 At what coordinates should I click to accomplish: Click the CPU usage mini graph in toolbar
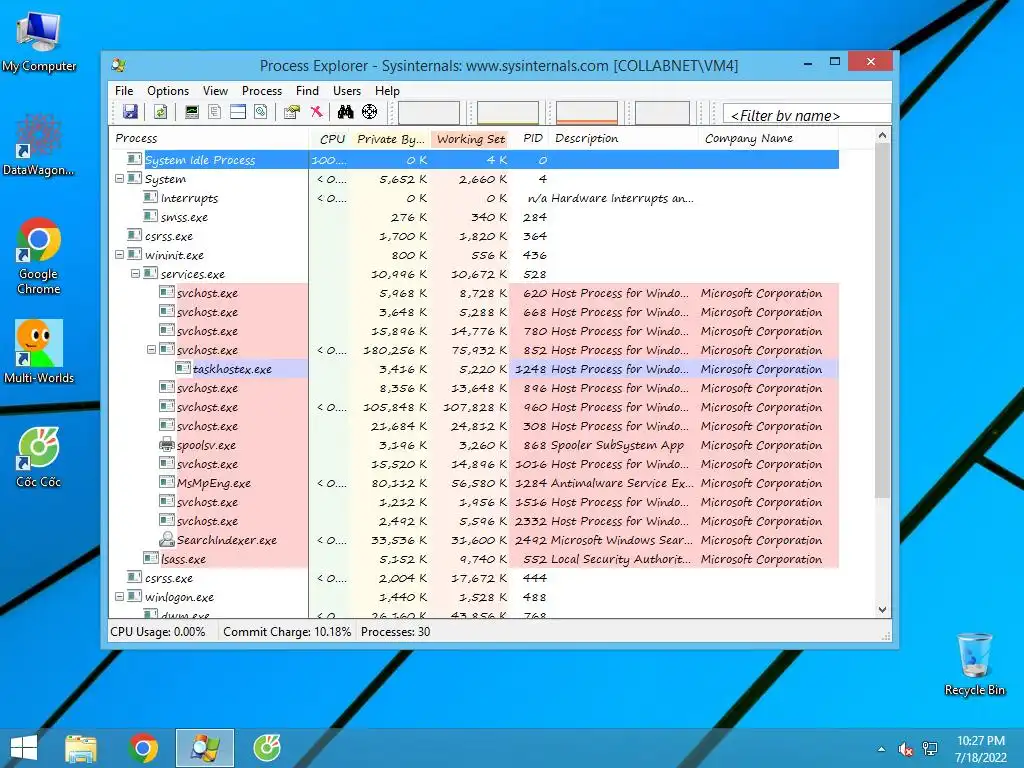point(428,112)
